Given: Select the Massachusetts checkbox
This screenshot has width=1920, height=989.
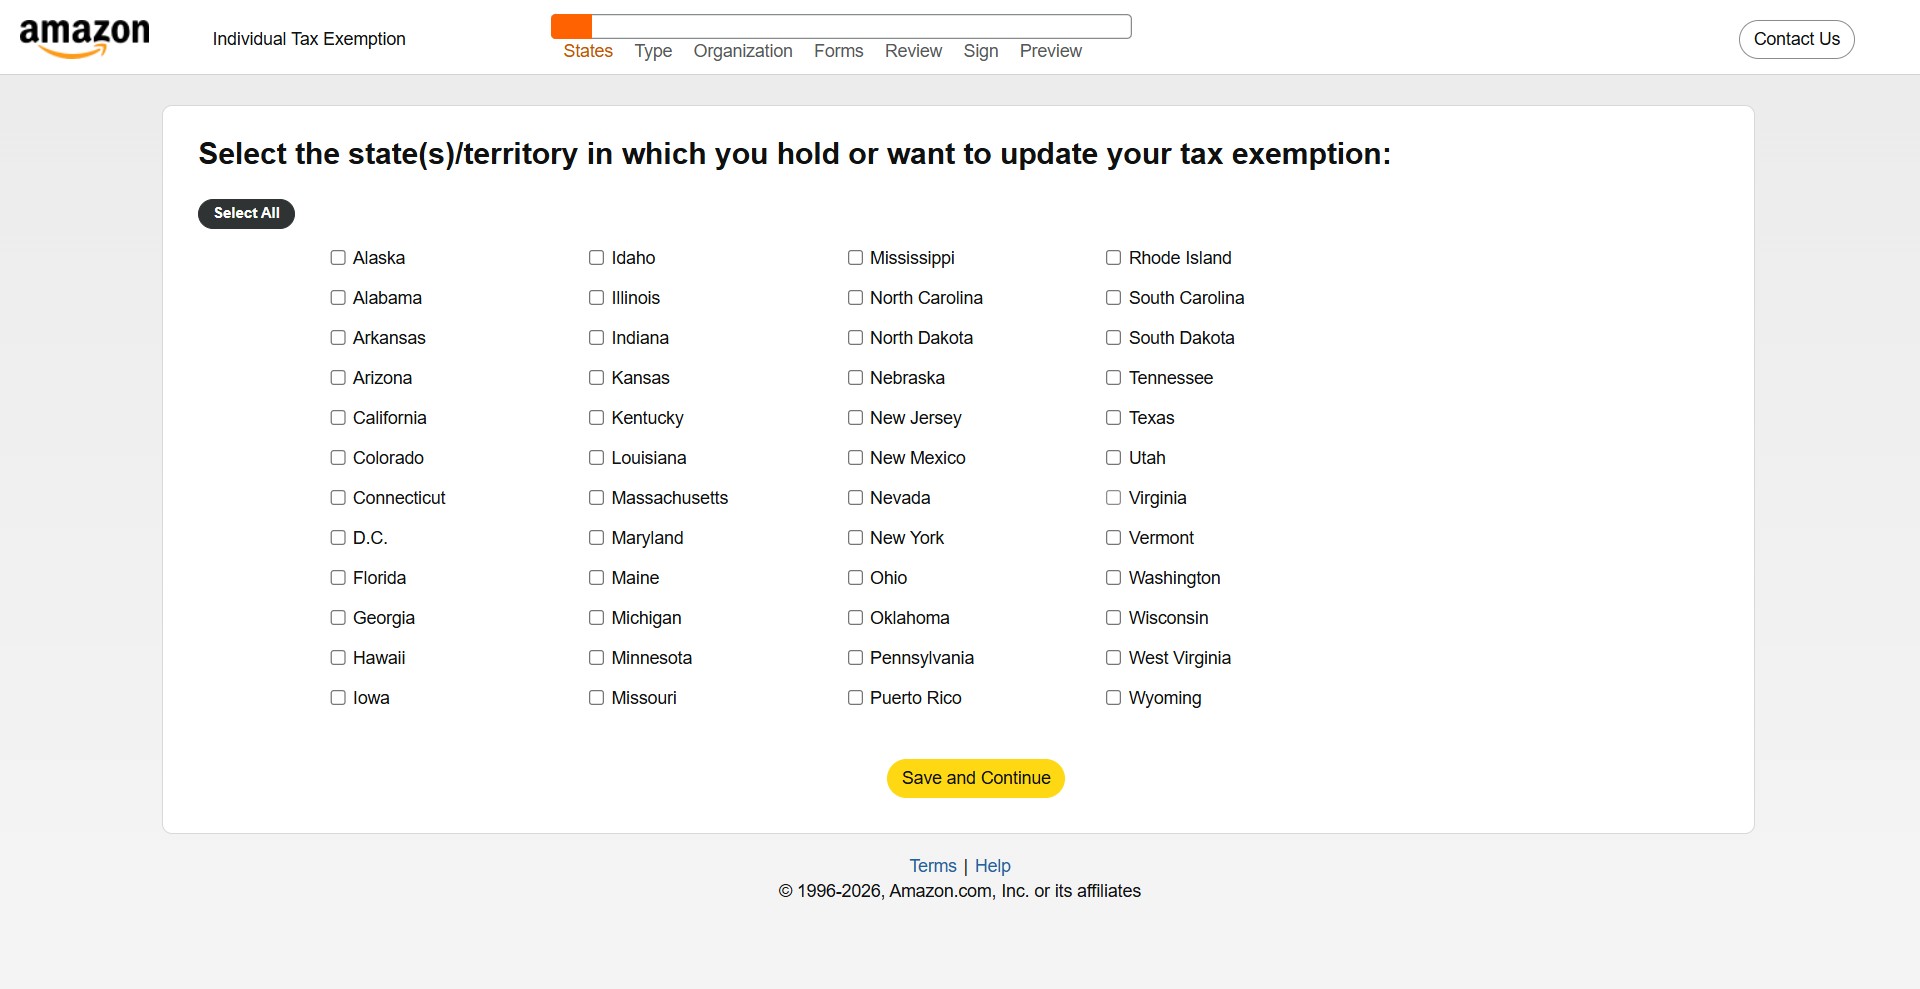Looking at the screenshot, I should [x=596, y=497].
